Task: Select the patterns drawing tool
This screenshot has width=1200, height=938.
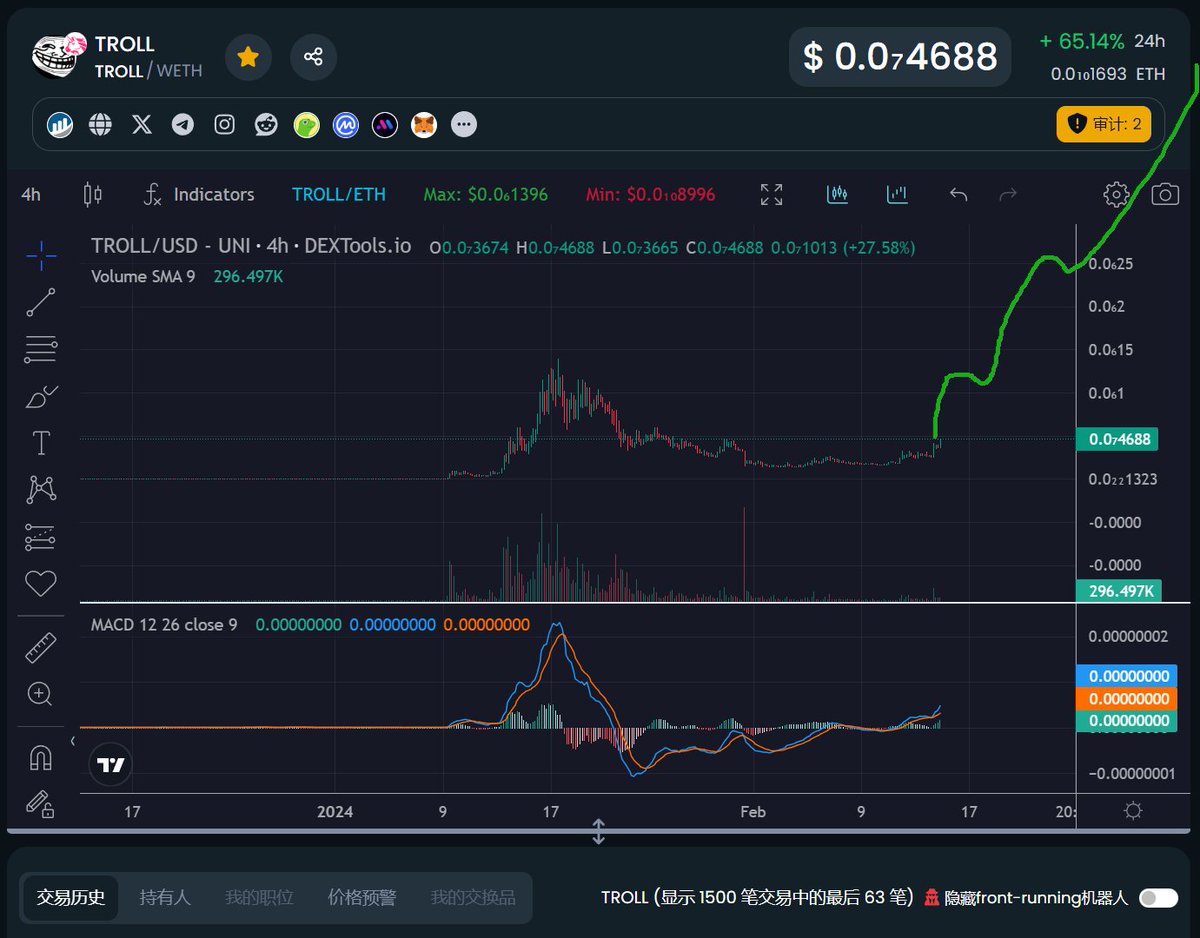Action: coord(41,489)
